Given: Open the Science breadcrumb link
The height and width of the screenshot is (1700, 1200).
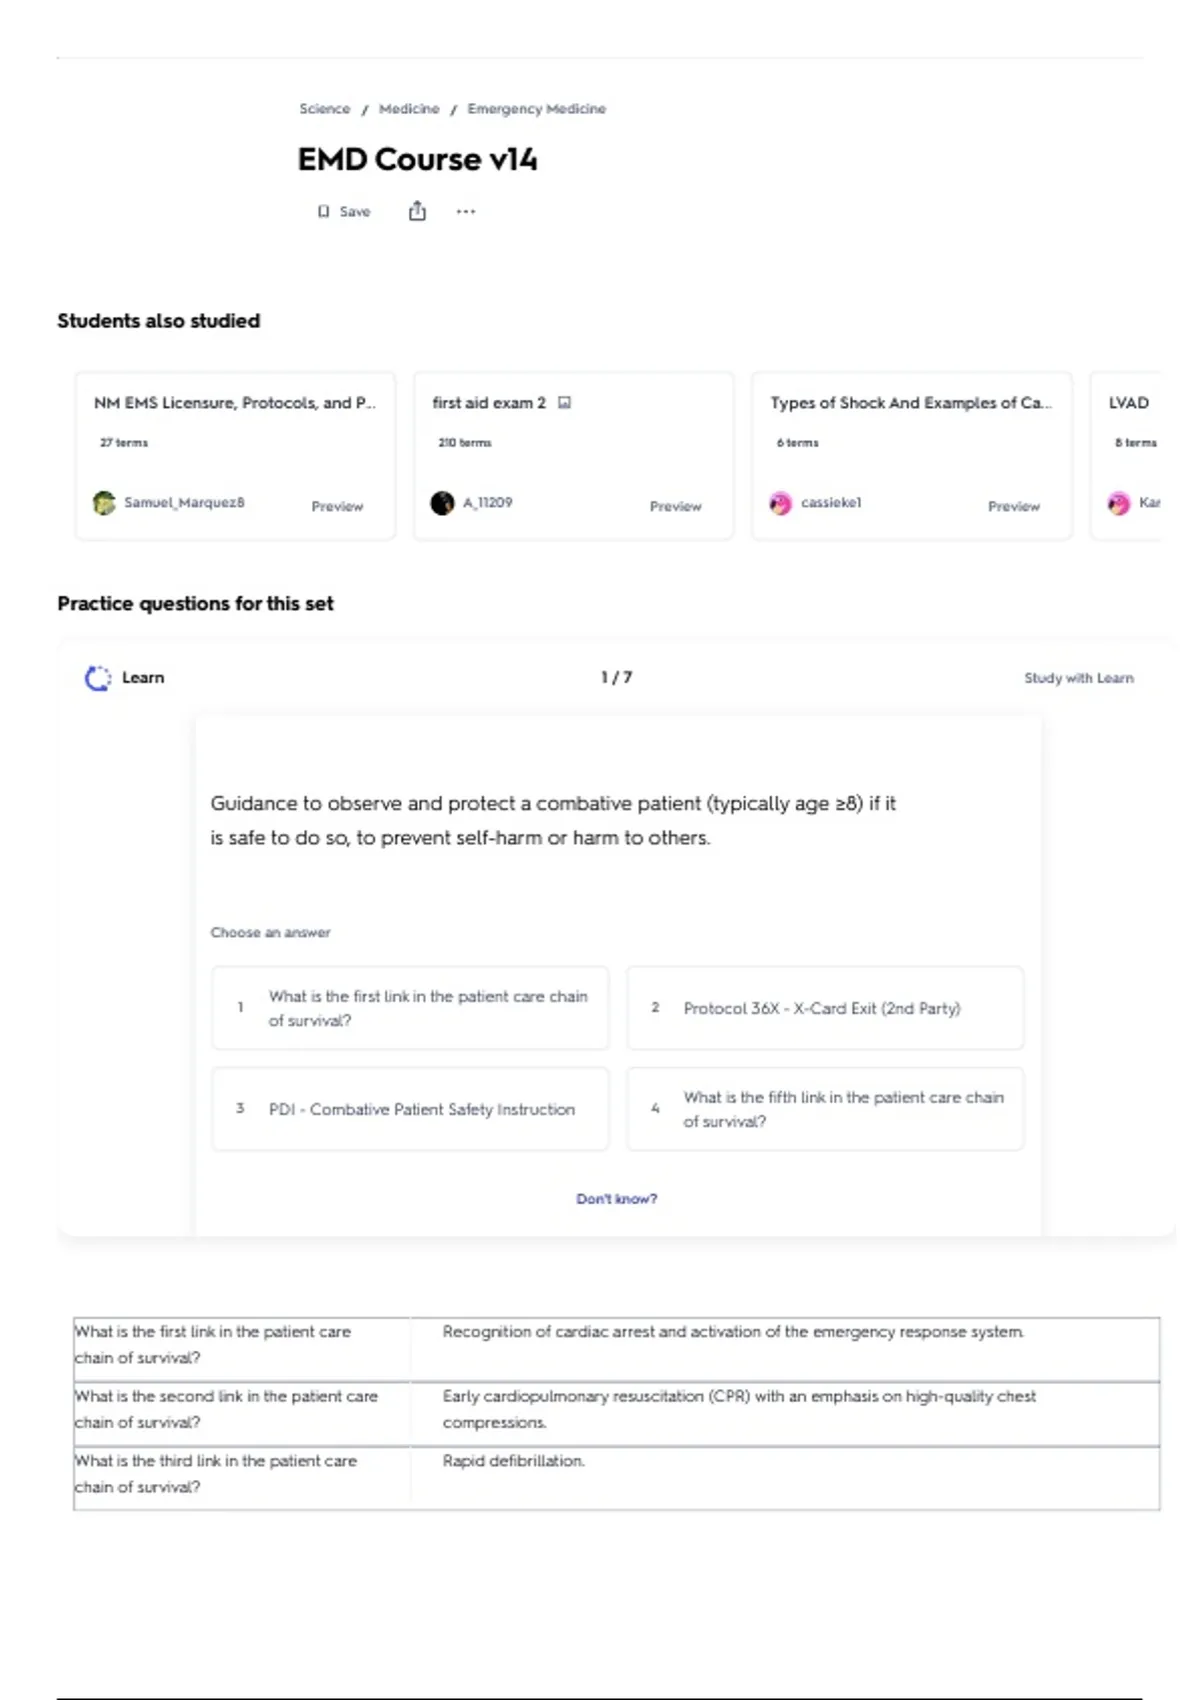Looking at the screenshot, I should 325,109.
